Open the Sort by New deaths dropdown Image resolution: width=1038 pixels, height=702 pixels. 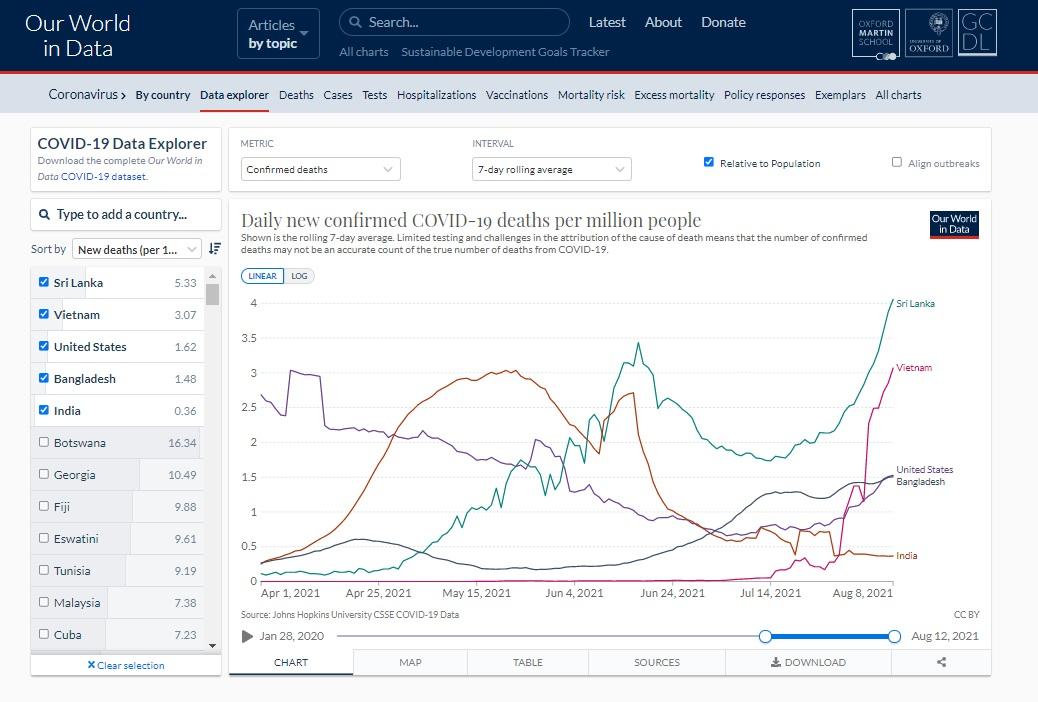(137, 250)
